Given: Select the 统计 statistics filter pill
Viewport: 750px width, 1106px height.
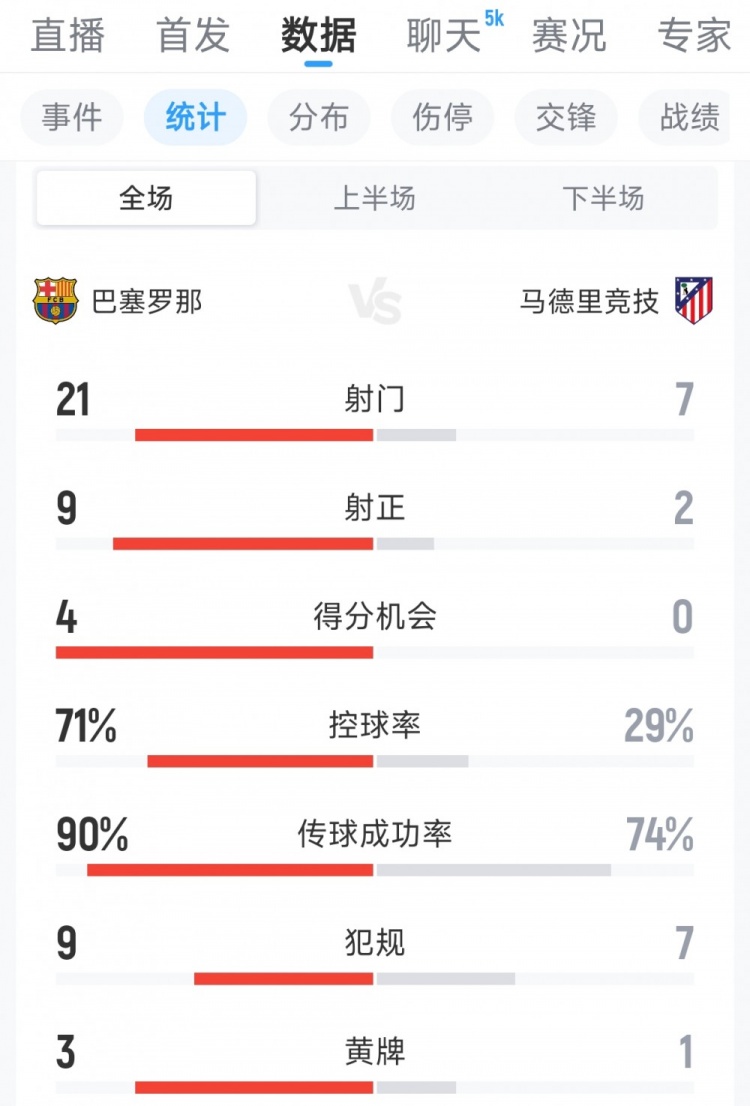Looking at the screenshot, I should pyautogui.click(x=195, y=118).
